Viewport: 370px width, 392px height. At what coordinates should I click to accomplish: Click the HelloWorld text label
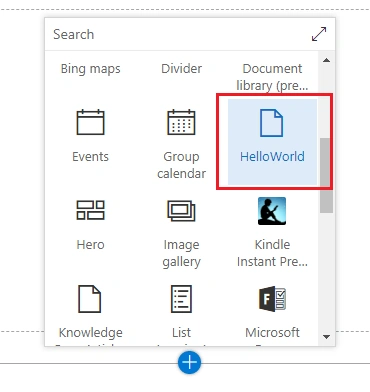tap(272, 156)
